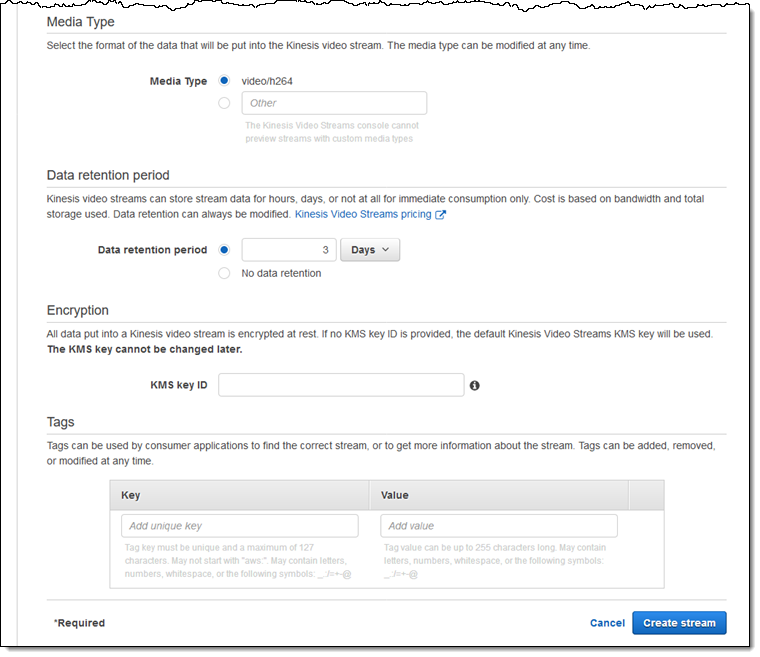Viewport: 760px width, 657px height.
Task: Click the info icon next to KMS key ID
Action: (x=475, y=385)
